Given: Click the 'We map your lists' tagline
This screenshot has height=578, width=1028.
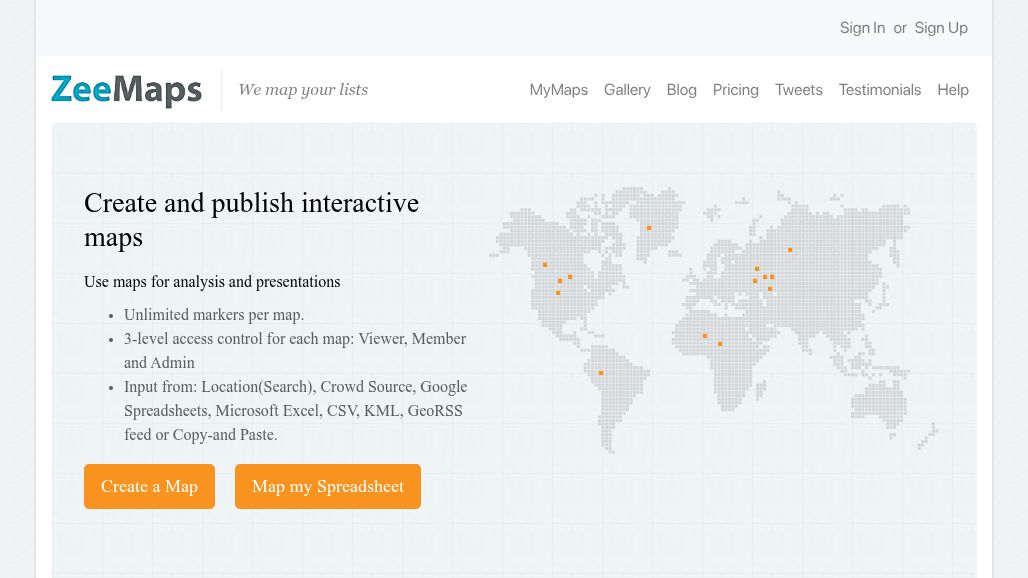Looking at the screenshot, I should (x=303, y=90).
